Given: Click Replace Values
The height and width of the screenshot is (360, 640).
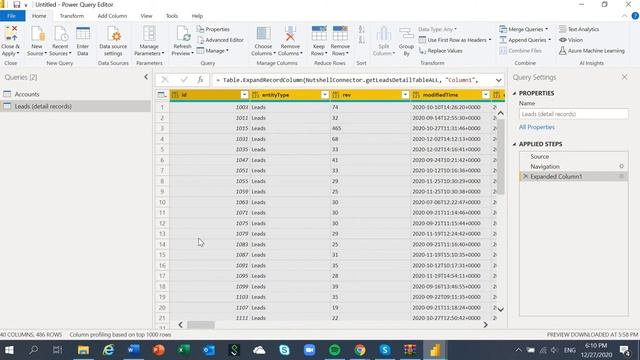Looking at the screenshot, I should tap(440, 51).
